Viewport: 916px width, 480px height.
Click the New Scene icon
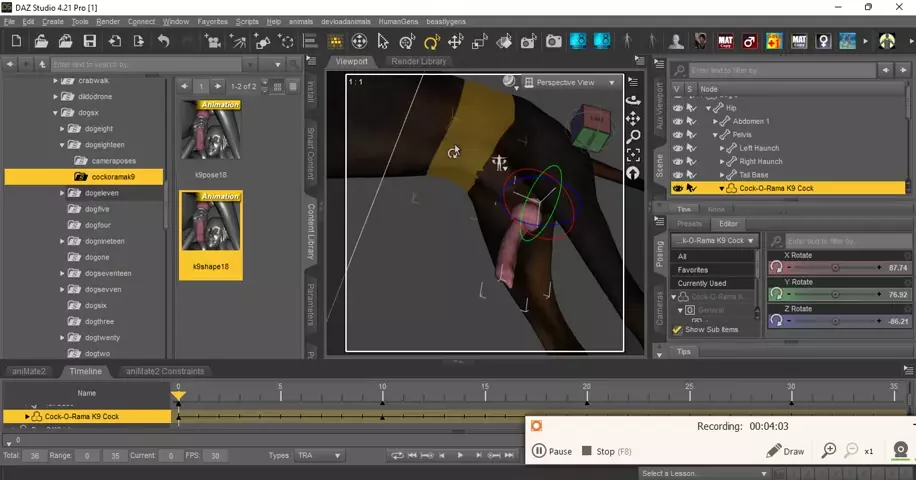16,41
